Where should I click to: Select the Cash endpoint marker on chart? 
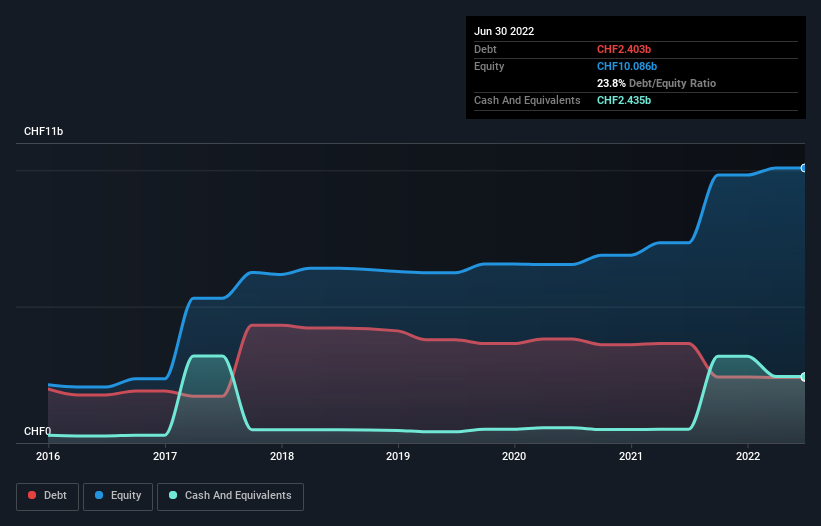tap(804, 377)
